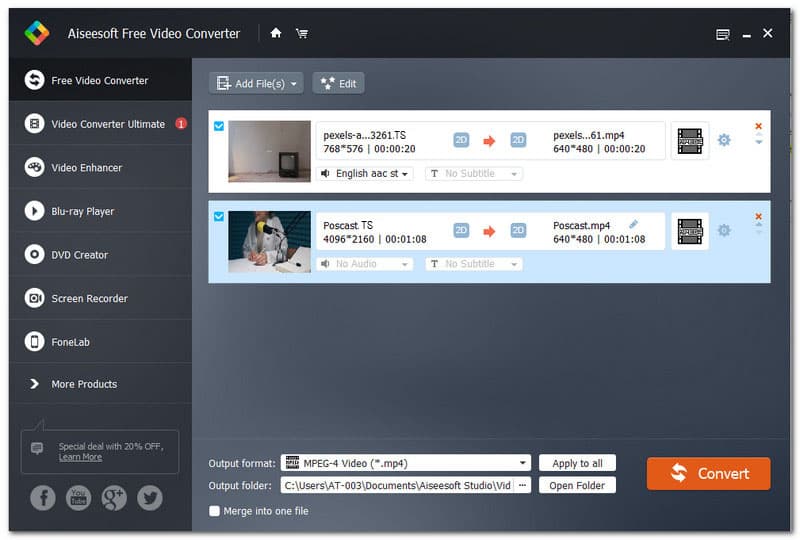Expand the Add File(s) dropdown
Screen dimensions: 800x540
coord(294,84)
